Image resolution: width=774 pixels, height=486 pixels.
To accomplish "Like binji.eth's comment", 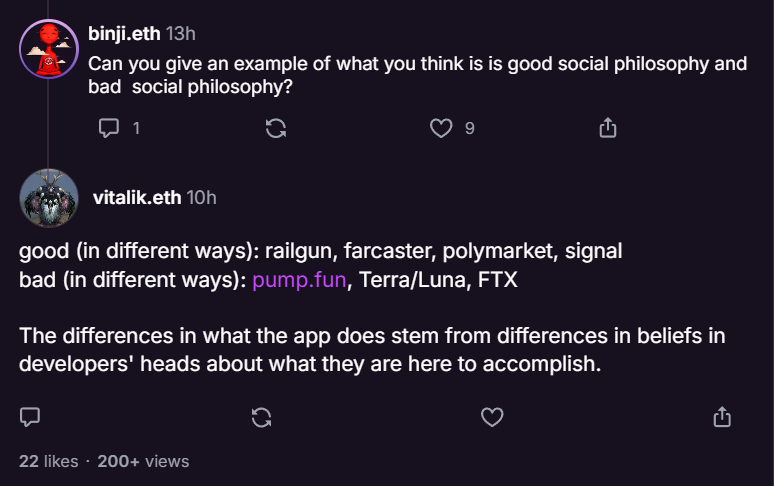I will [441, 128].
